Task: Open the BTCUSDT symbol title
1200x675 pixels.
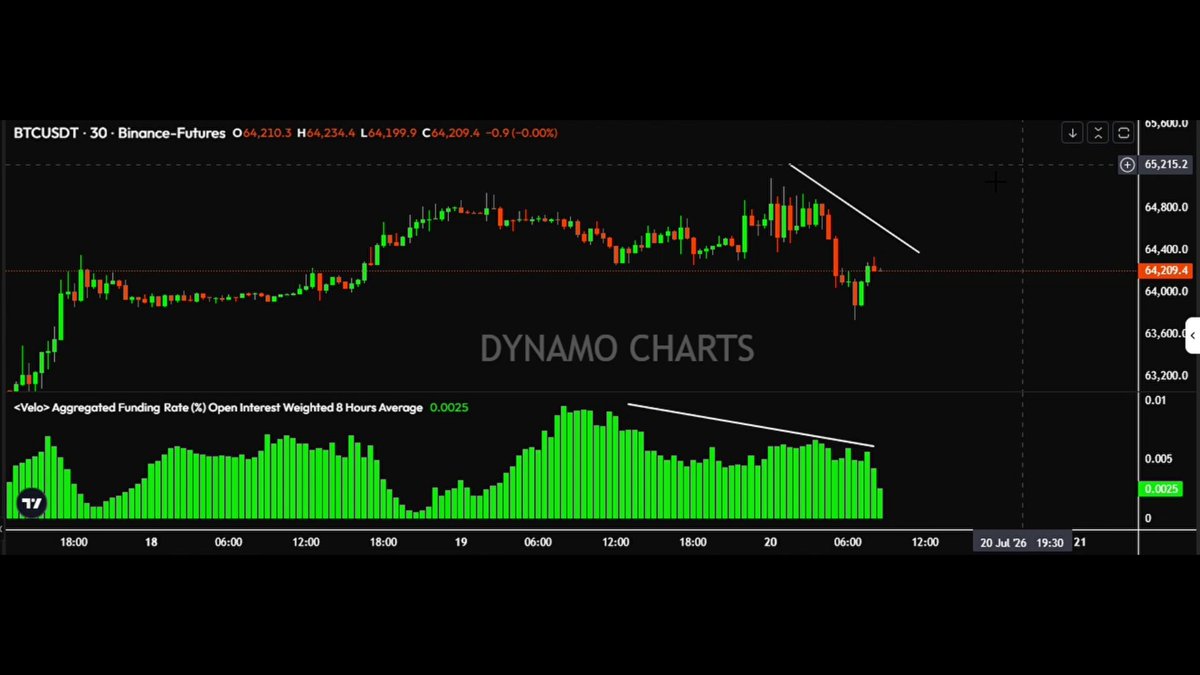Action: (x=46, y=133)
